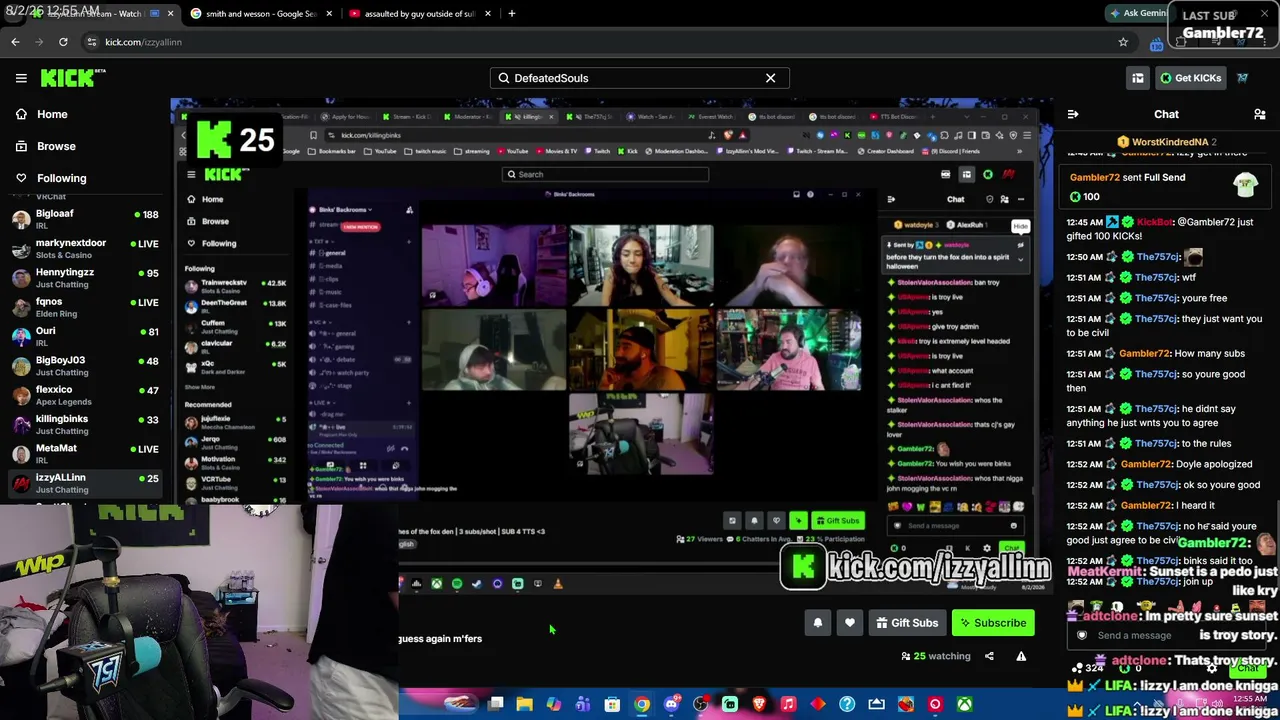
Task: Close the assaulted by guy YouTube tab
Action: [488, 14]
